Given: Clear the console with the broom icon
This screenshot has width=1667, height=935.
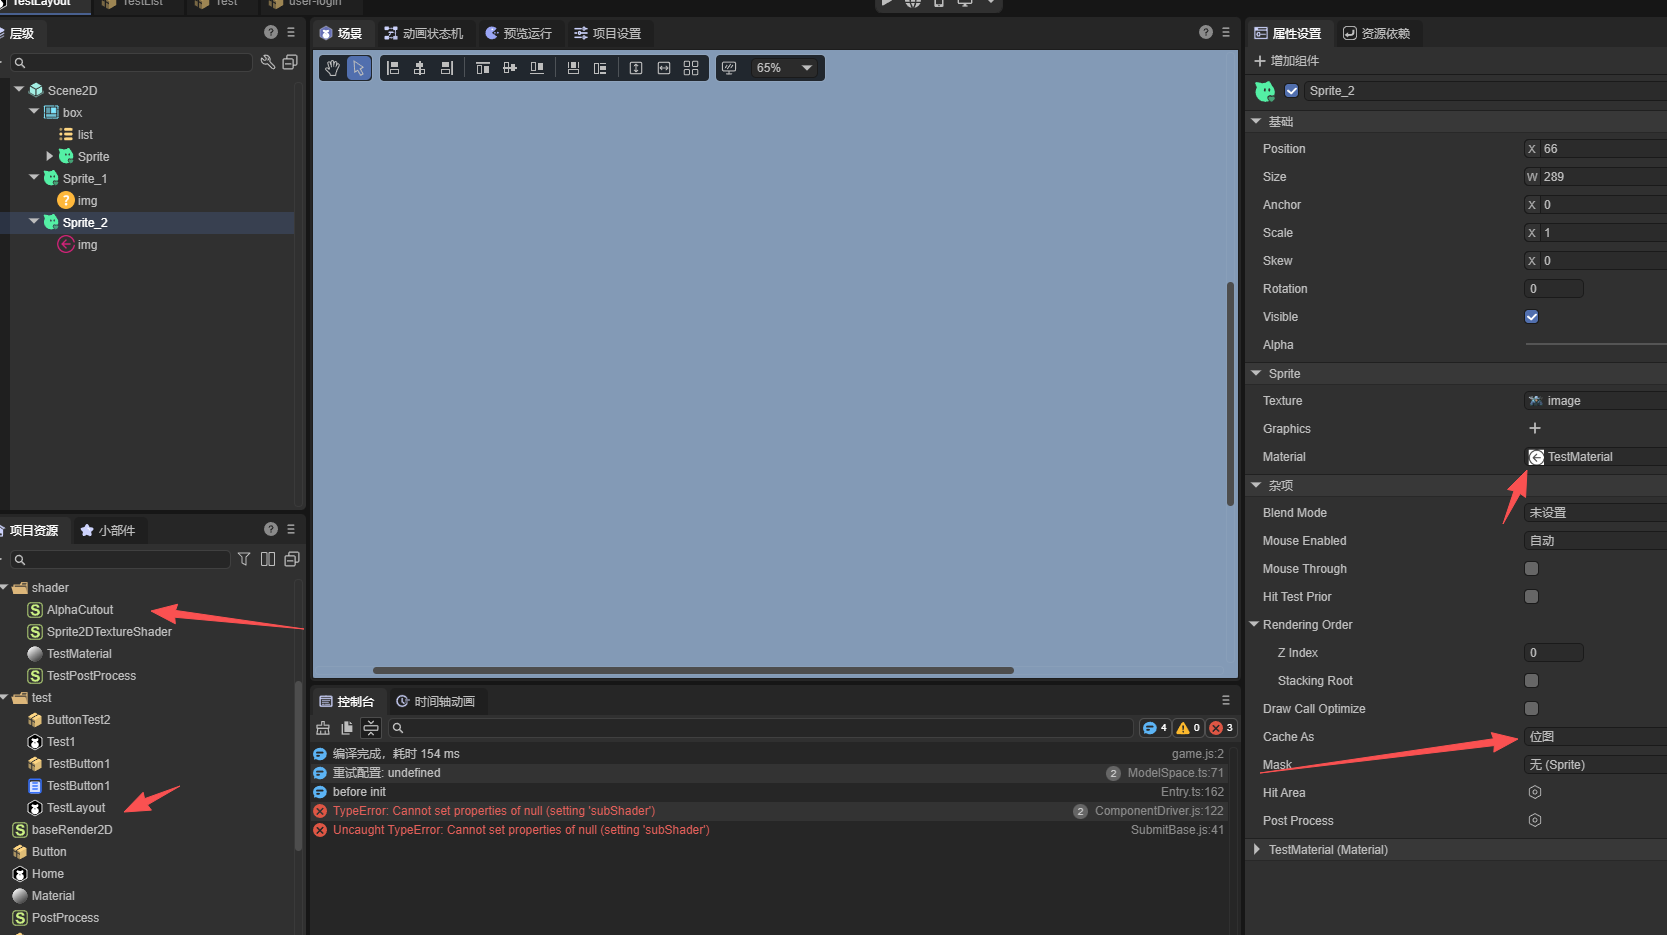Looking at the screenshot, I should [323, 728].
